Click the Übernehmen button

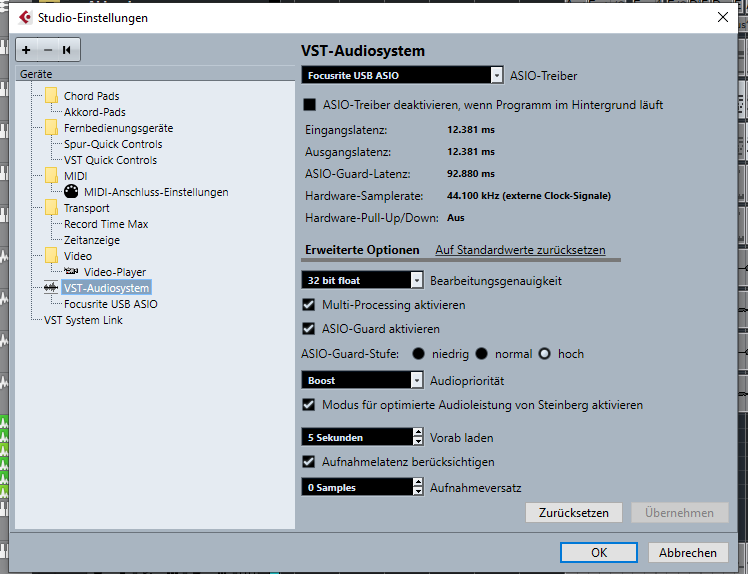coord(679,512)
